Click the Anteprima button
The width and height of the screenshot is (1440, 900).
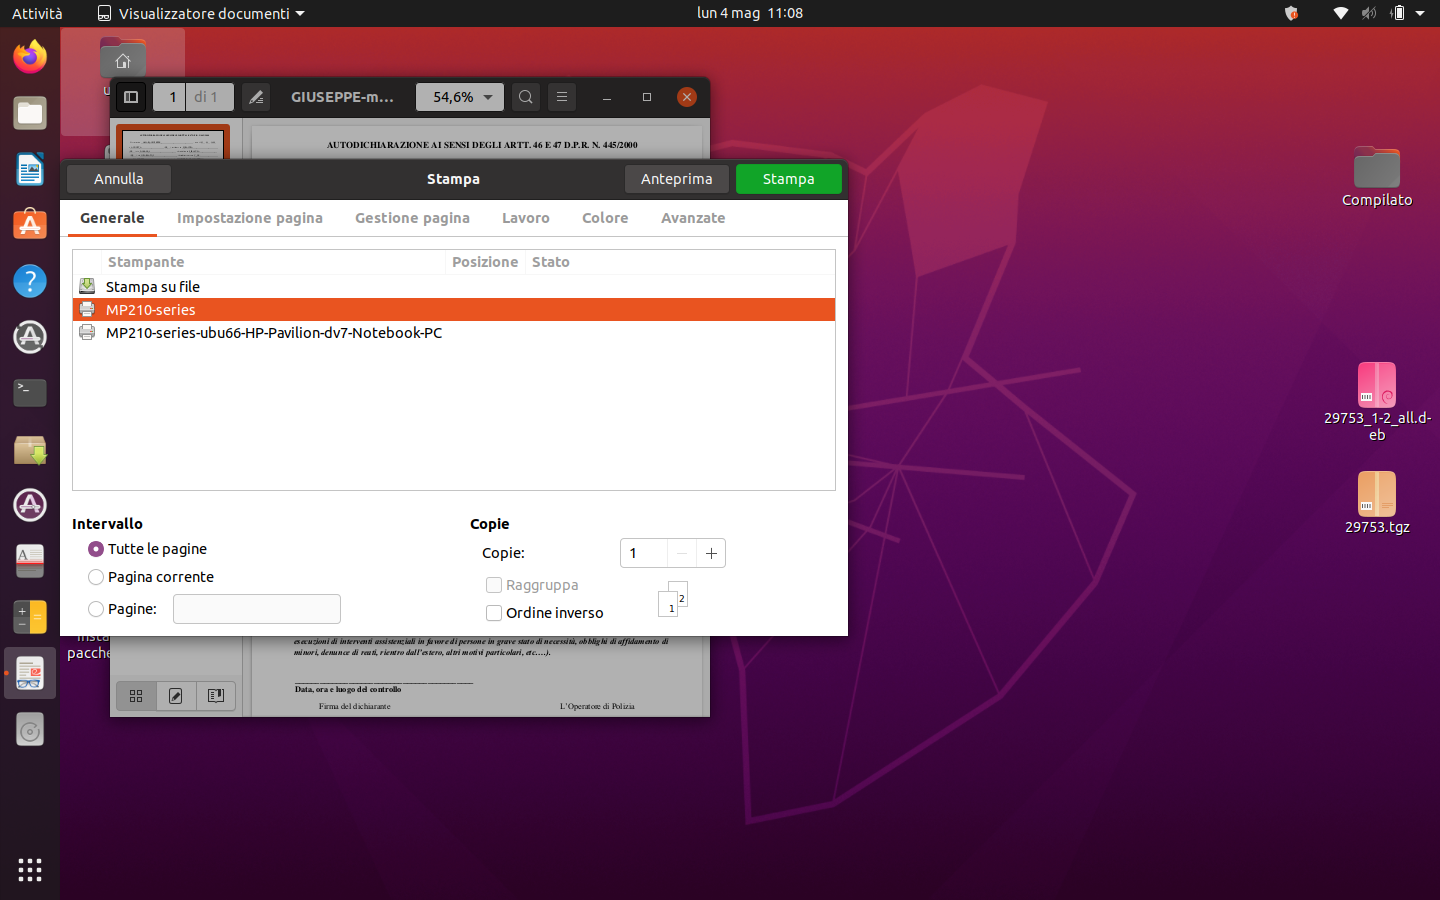click(x=677, y=179)
